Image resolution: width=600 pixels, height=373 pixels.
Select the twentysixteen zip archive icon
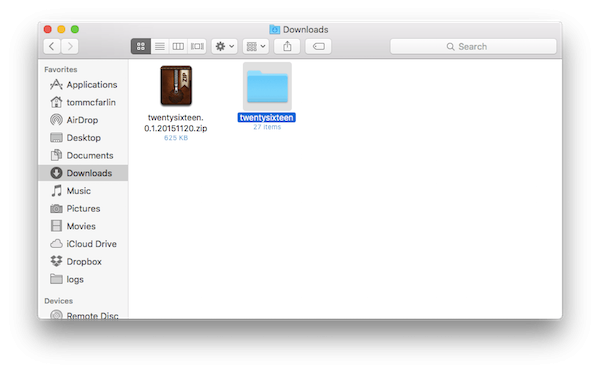(x=176, y=86)
